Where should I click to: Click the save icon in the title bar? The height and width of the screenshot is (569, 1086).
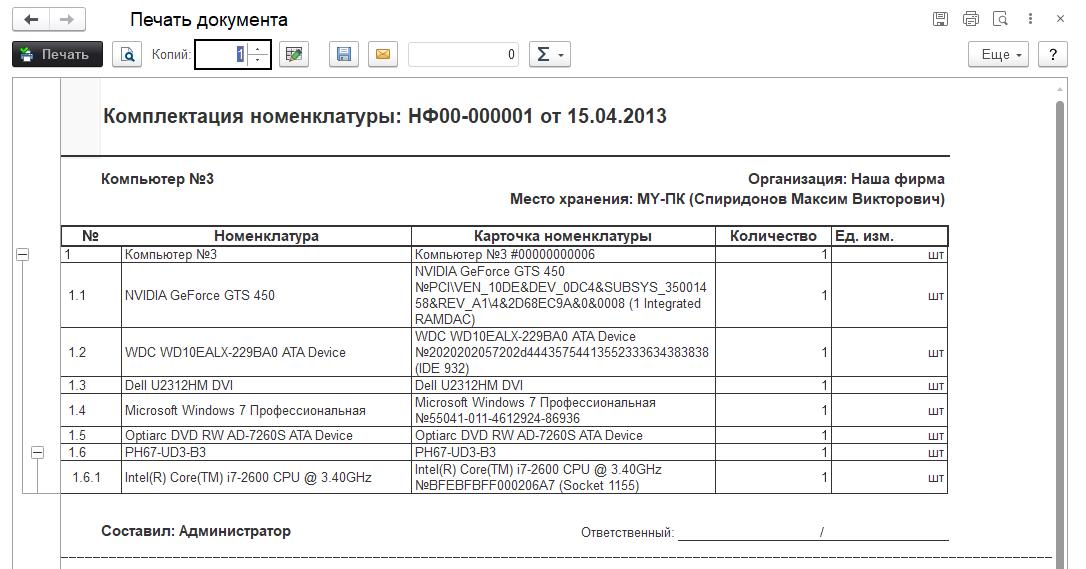(x=940, y=19)
